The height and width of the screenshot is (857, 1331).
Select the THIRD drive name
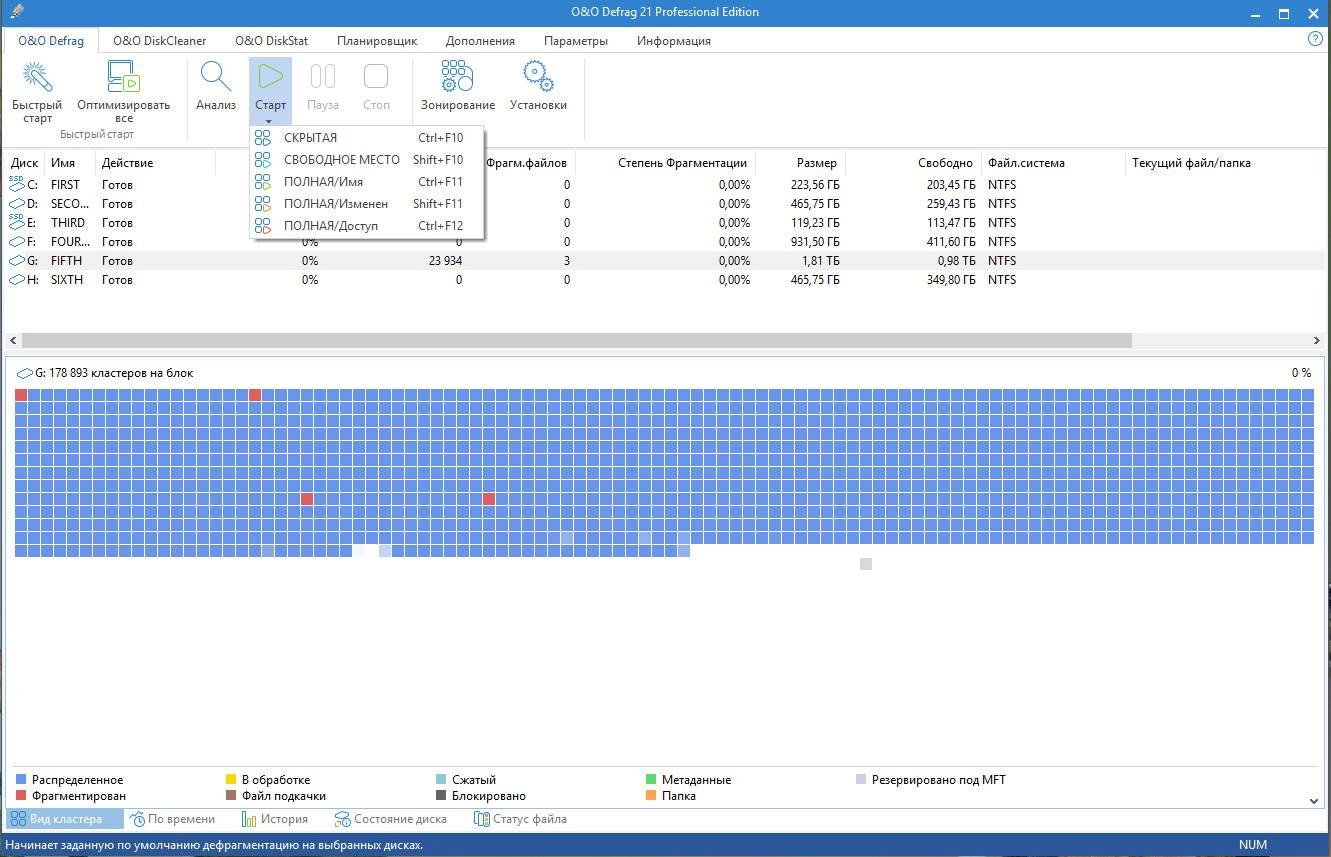[68, 222]
